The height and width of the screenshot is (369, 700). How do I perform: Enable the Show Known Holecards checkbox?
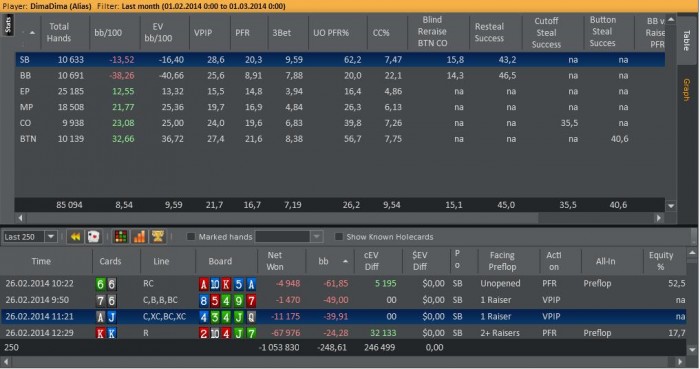coord(338,236)
